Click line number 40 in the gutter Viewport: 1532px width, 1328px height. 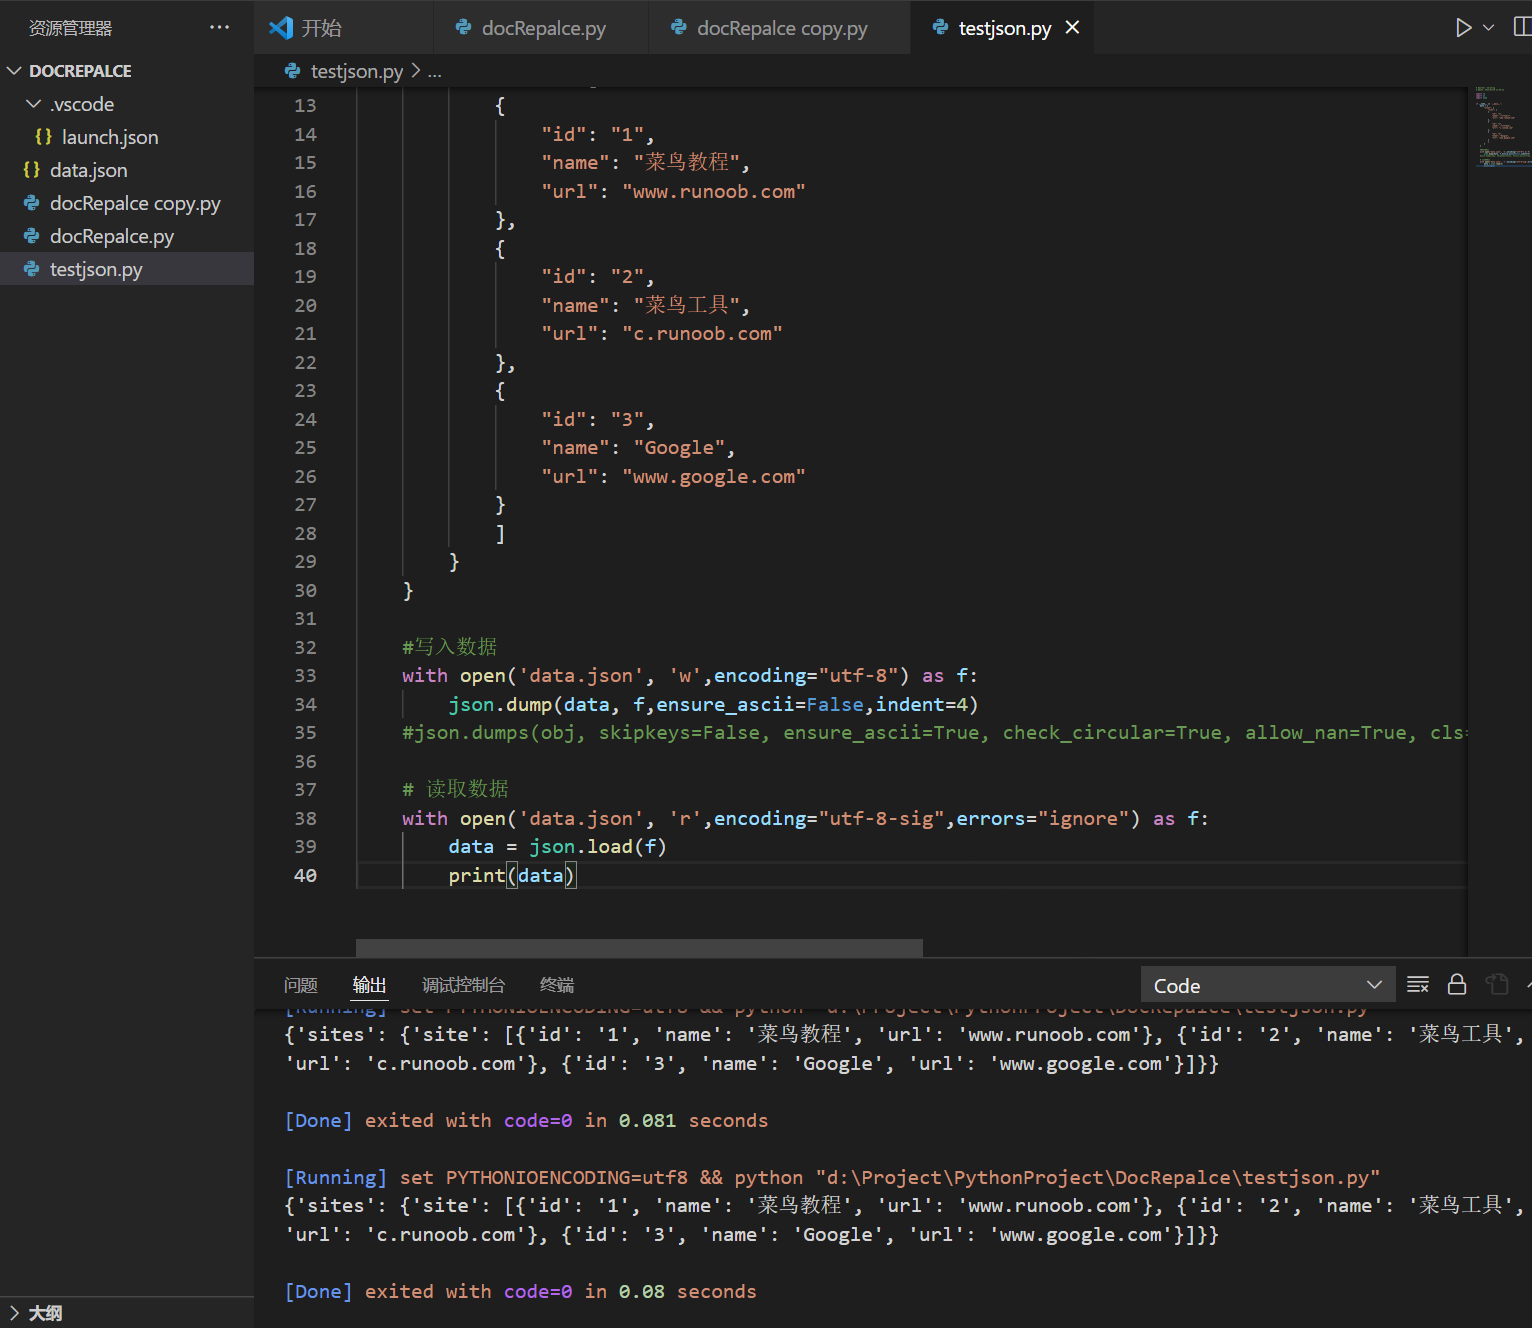305,875
